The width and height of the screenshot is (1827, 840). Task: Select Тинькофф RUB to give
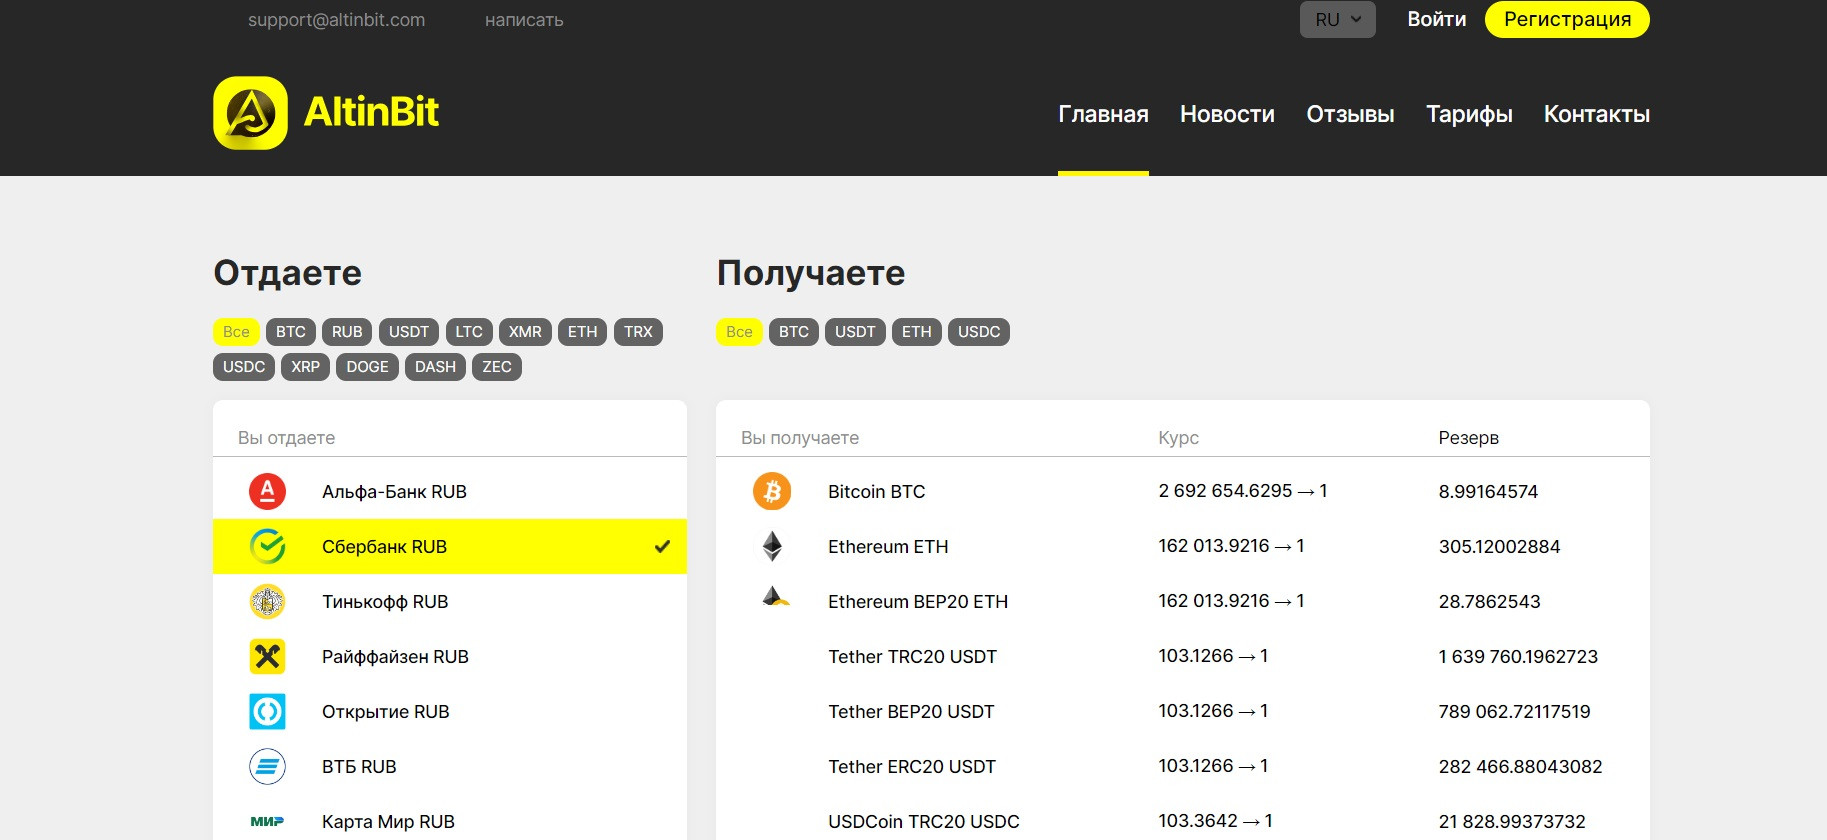click(450, 601)
